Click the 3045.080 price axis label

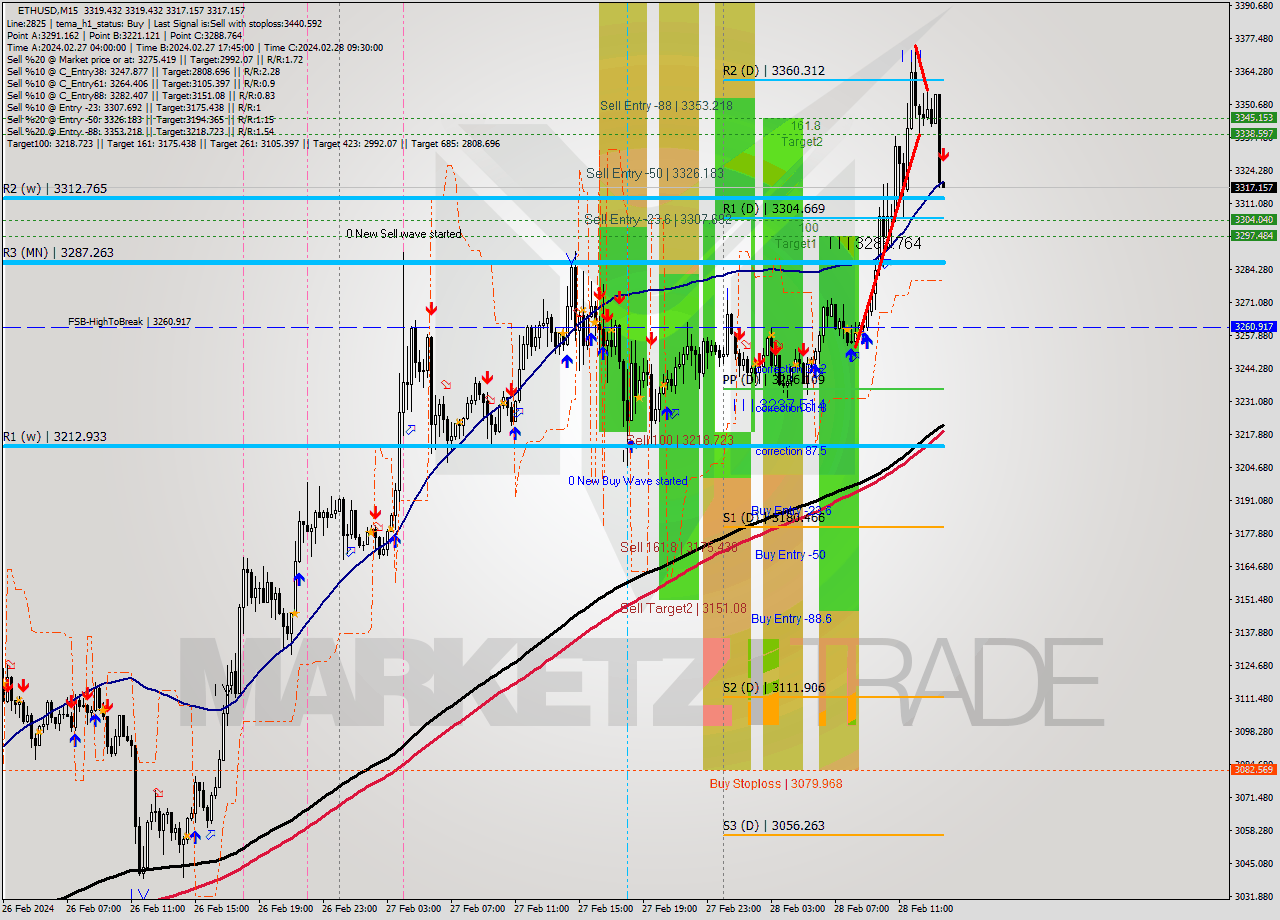click(1252, 864)
